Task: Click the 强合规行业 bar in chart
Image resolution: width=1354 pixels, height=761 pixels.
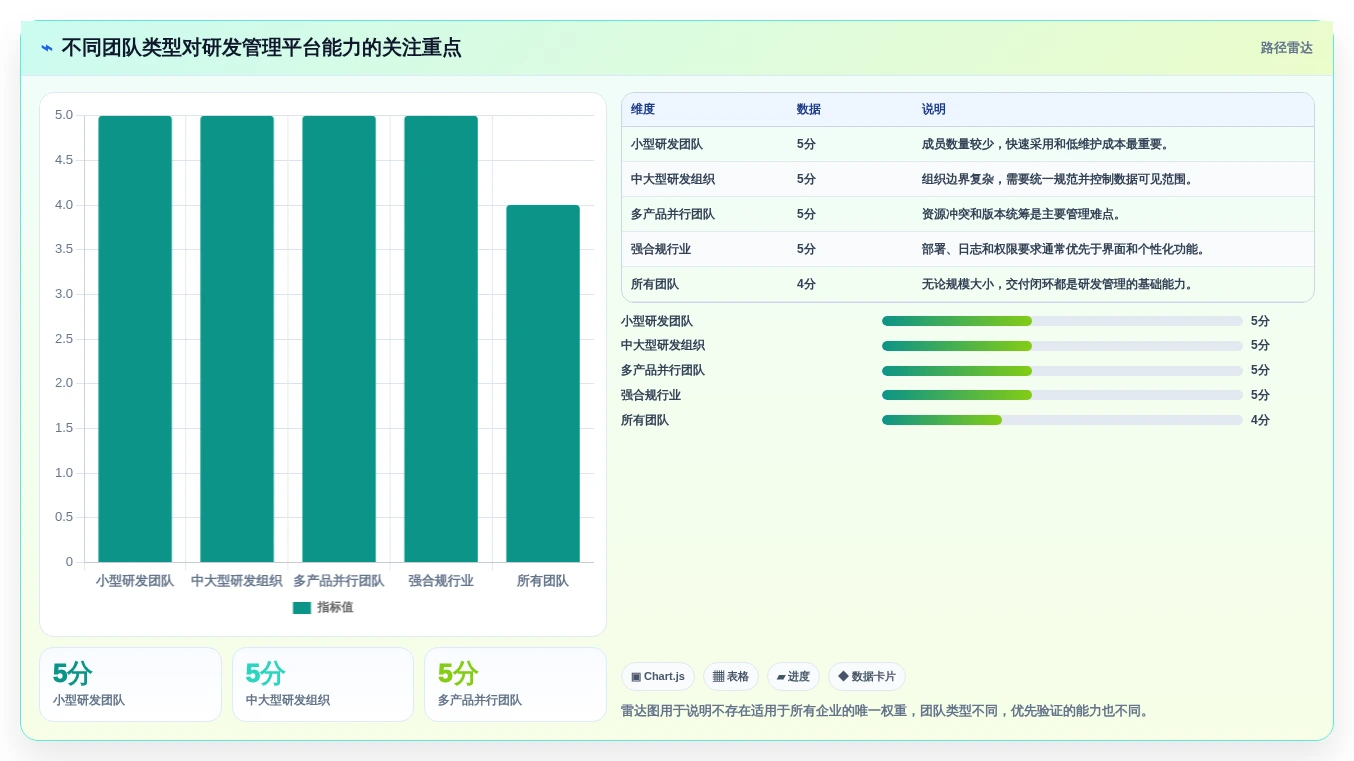Action: (x=441, y=339)
